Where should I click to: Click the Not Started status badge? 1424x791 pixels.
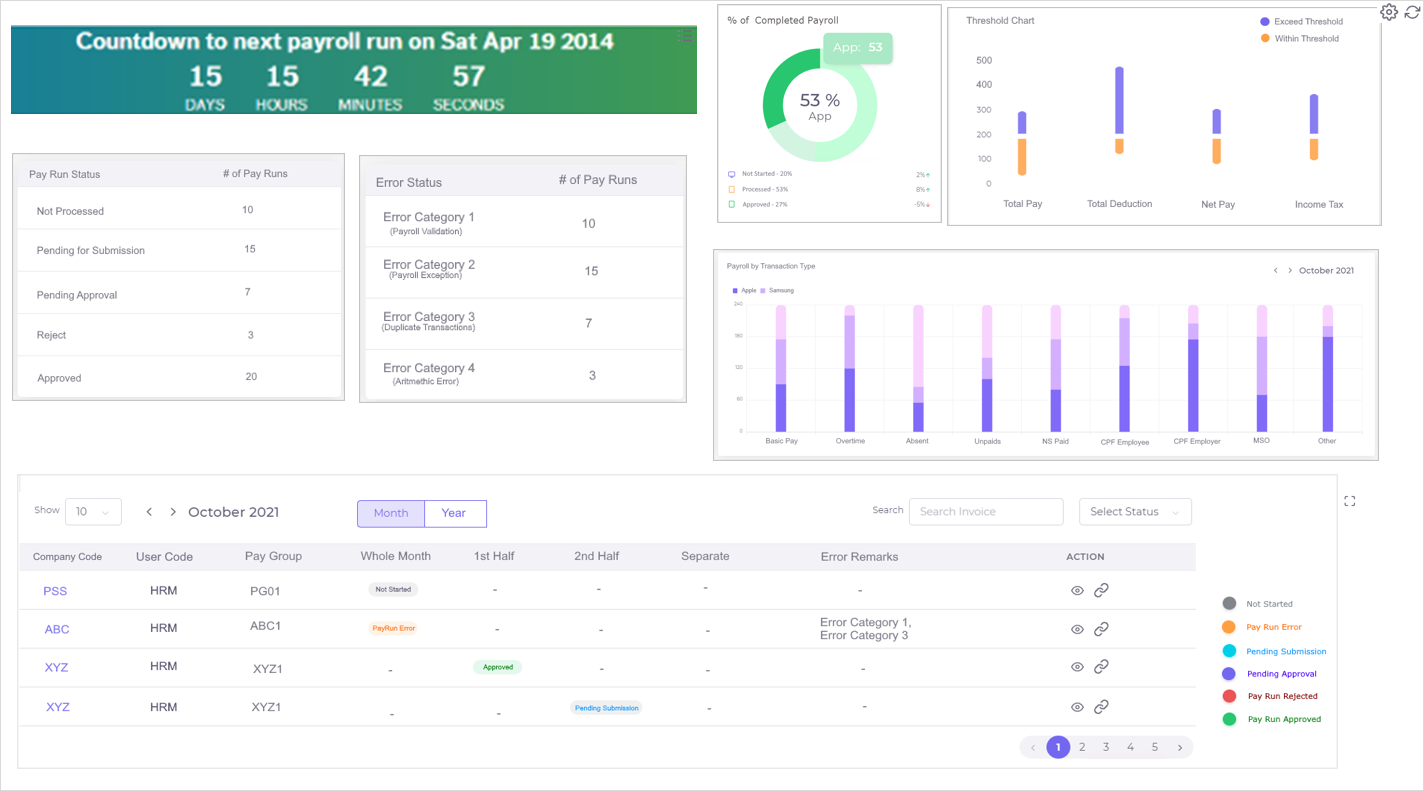[x=393, y=590]
